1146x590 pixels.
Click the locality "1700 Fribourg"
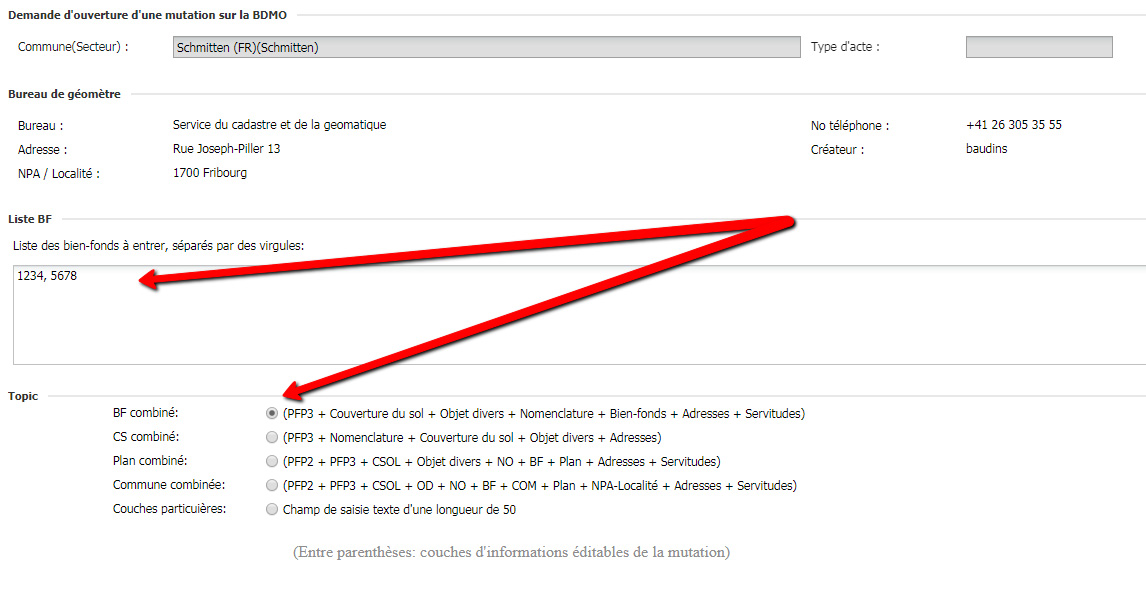209,173
